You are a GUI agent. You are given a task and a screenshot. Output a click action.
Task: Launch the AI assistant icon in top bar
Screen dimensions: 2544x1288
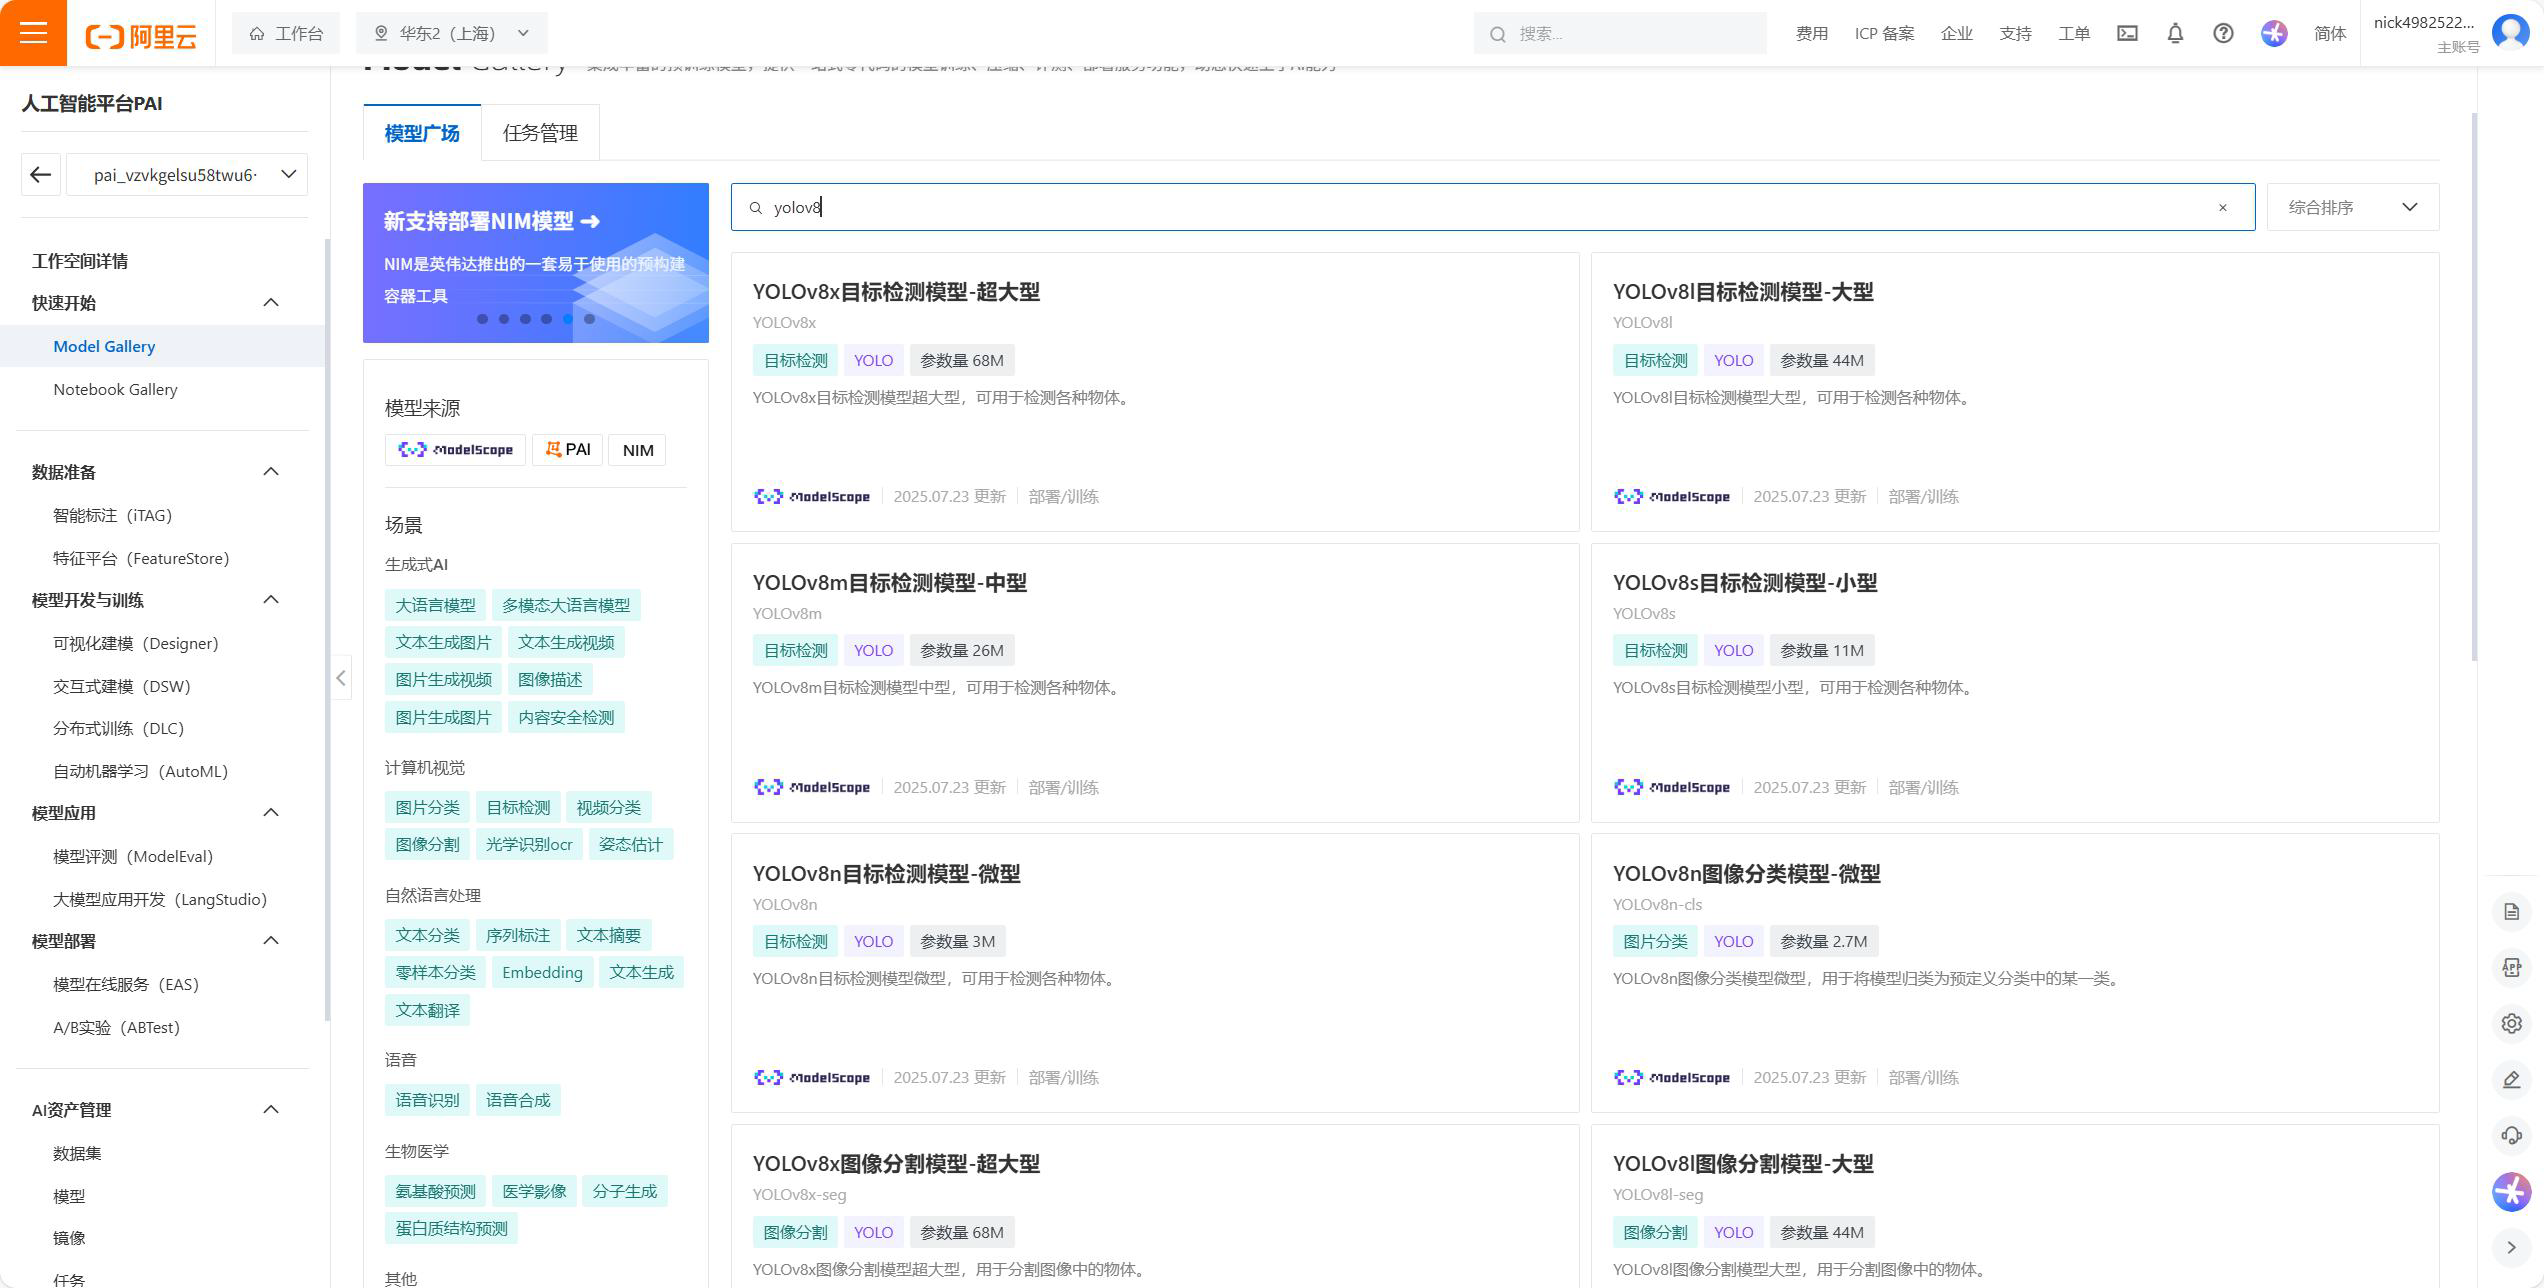point(2274,33)
